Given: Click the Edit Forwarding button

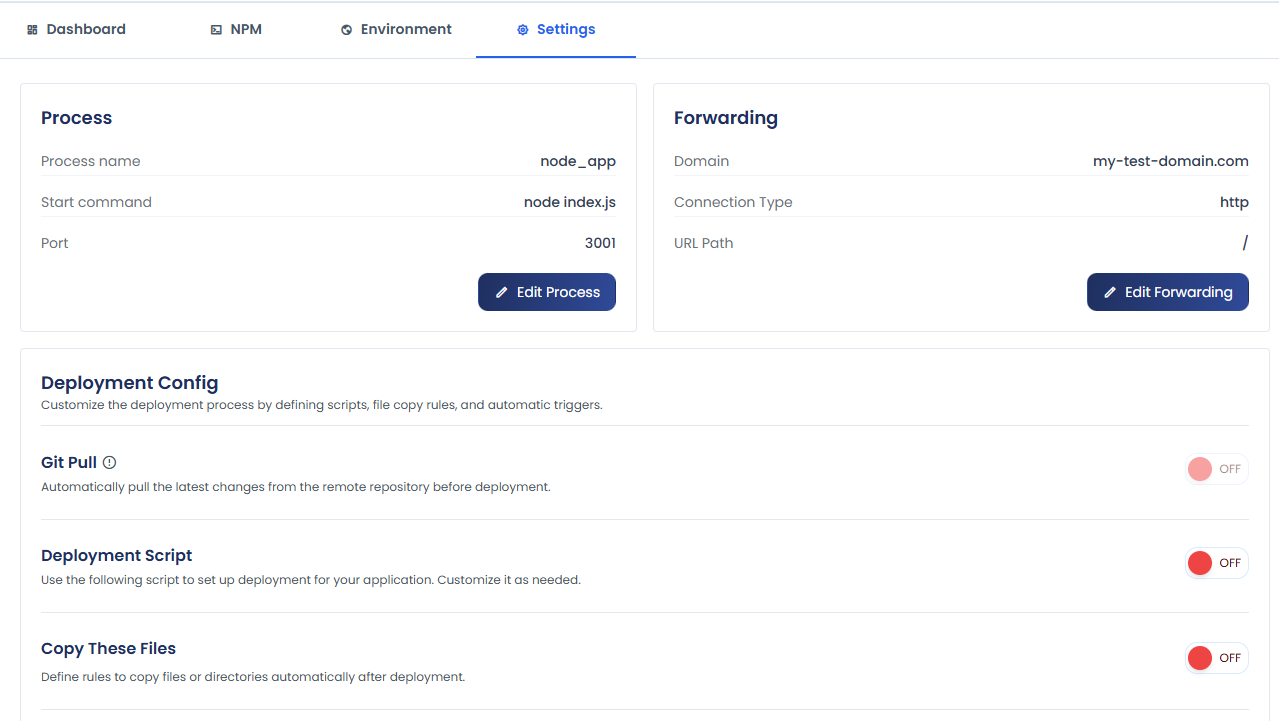Looking at the screenshot, I should [x=1168, y=292].
